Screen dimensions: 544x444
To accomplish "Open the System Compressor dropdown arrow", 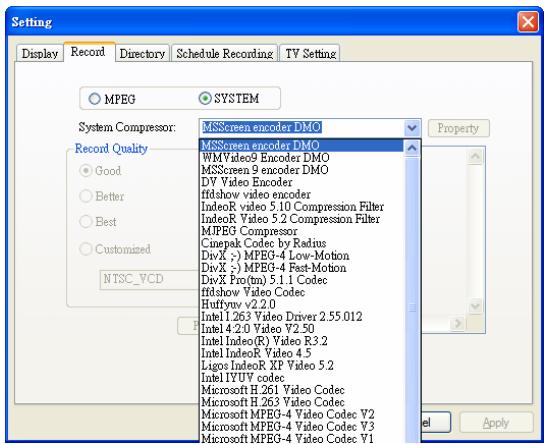I will point(412,128).
